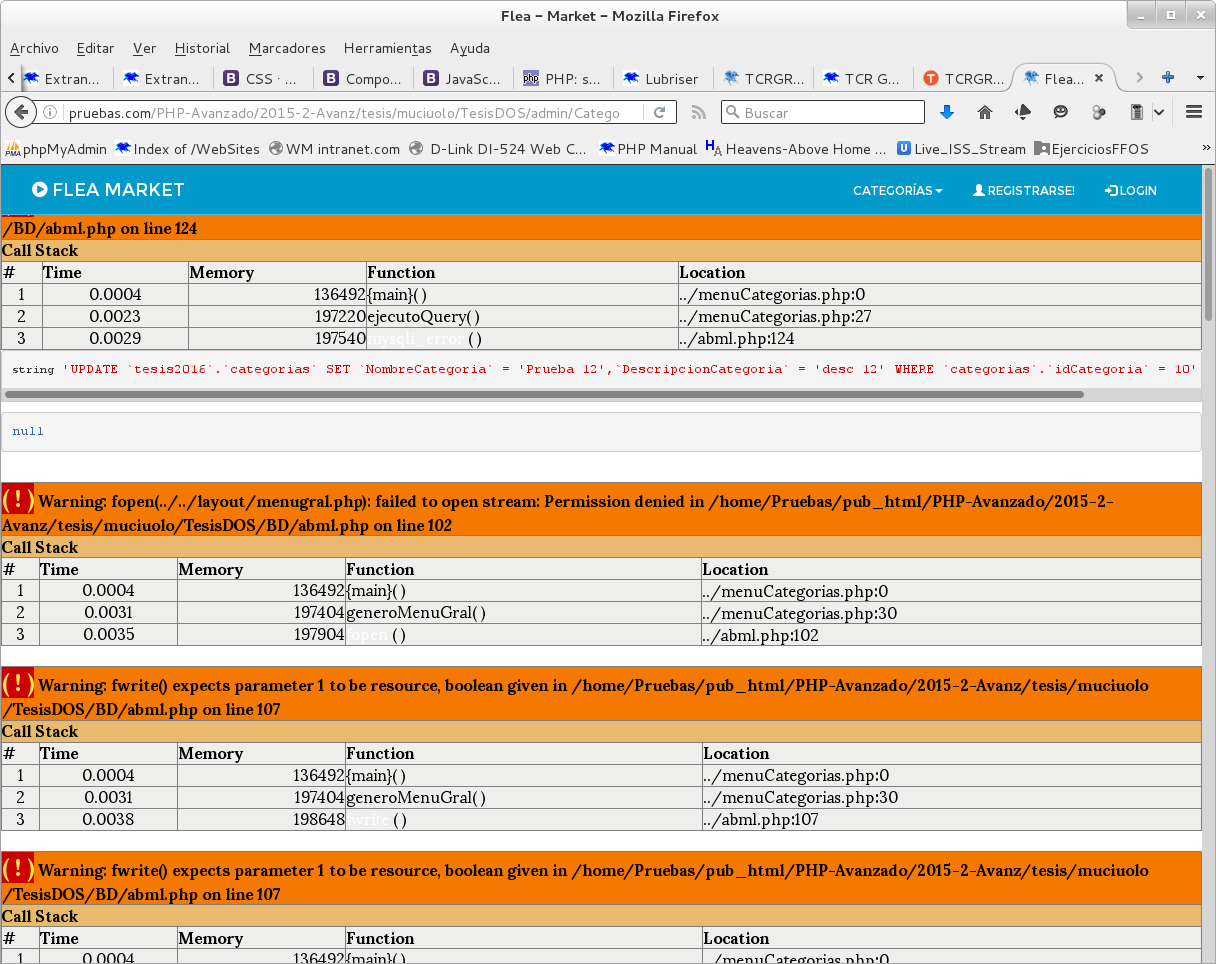
Task: Click the Heavens-Above bookmark icon
Action: pos(713,149)
